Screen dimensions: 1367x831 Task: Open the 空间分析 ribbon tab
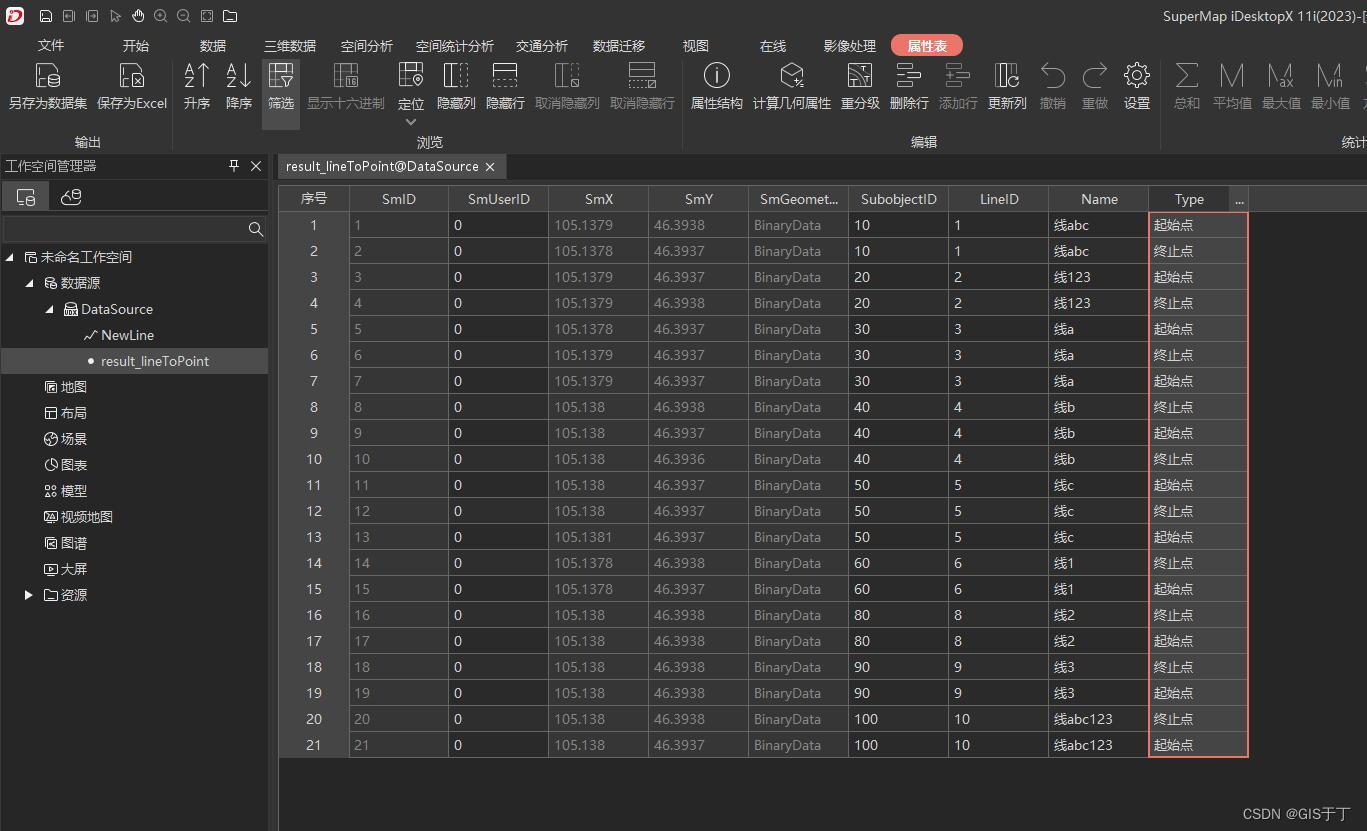367,46
